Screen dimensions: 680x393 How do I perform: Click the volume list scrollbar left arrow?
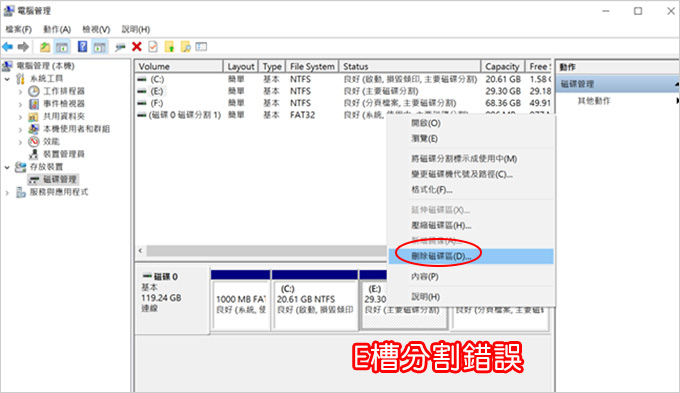(140, 251)
